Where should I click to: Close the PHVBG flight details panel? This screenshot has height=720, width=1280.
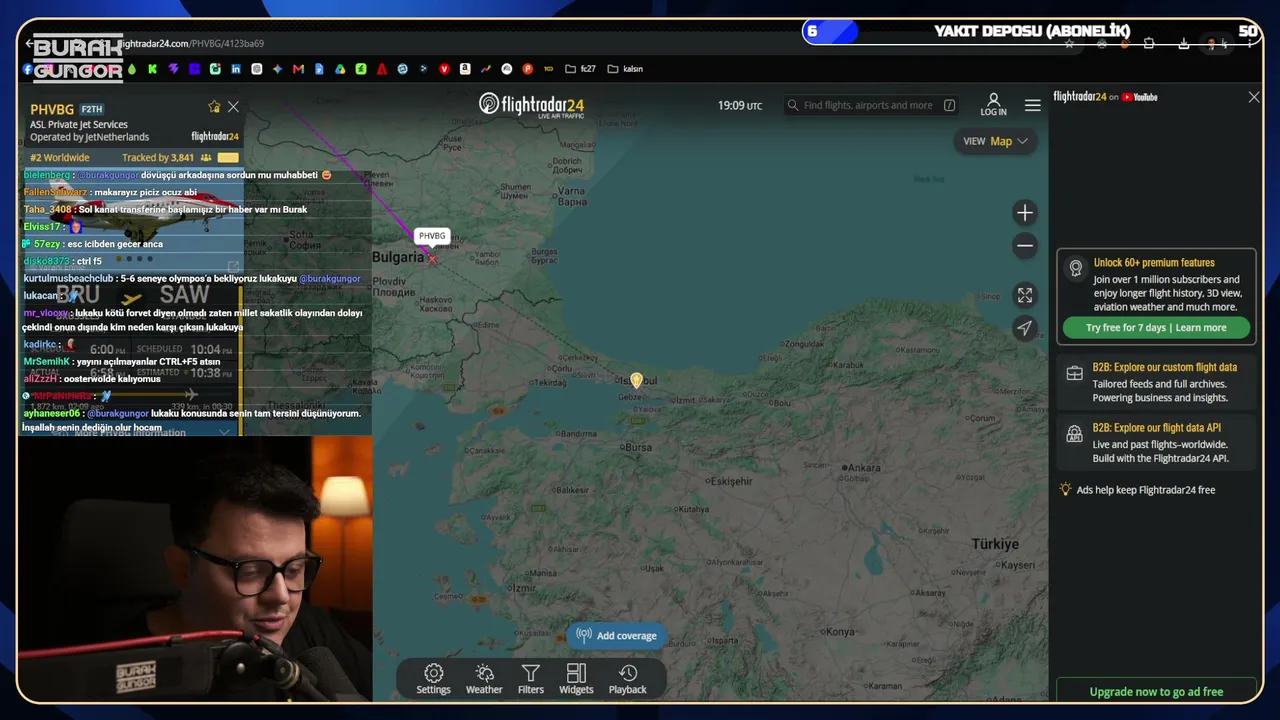click(233, 107)
